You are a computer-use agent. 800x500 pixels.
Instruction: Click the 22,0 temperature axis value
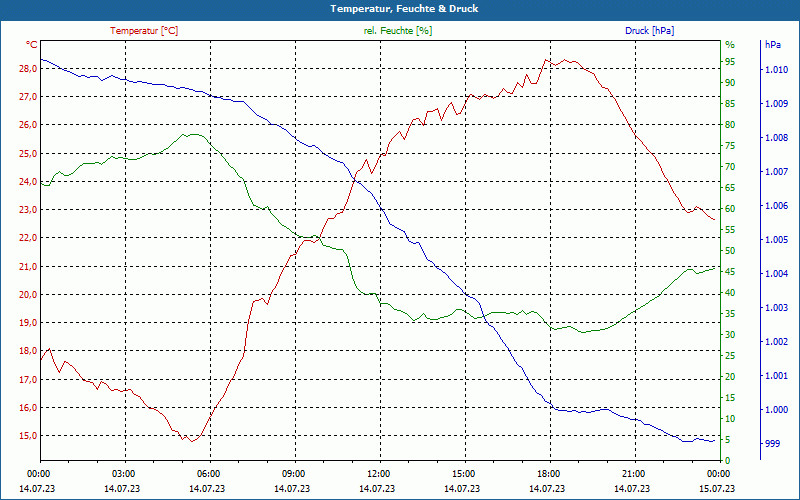28,238
